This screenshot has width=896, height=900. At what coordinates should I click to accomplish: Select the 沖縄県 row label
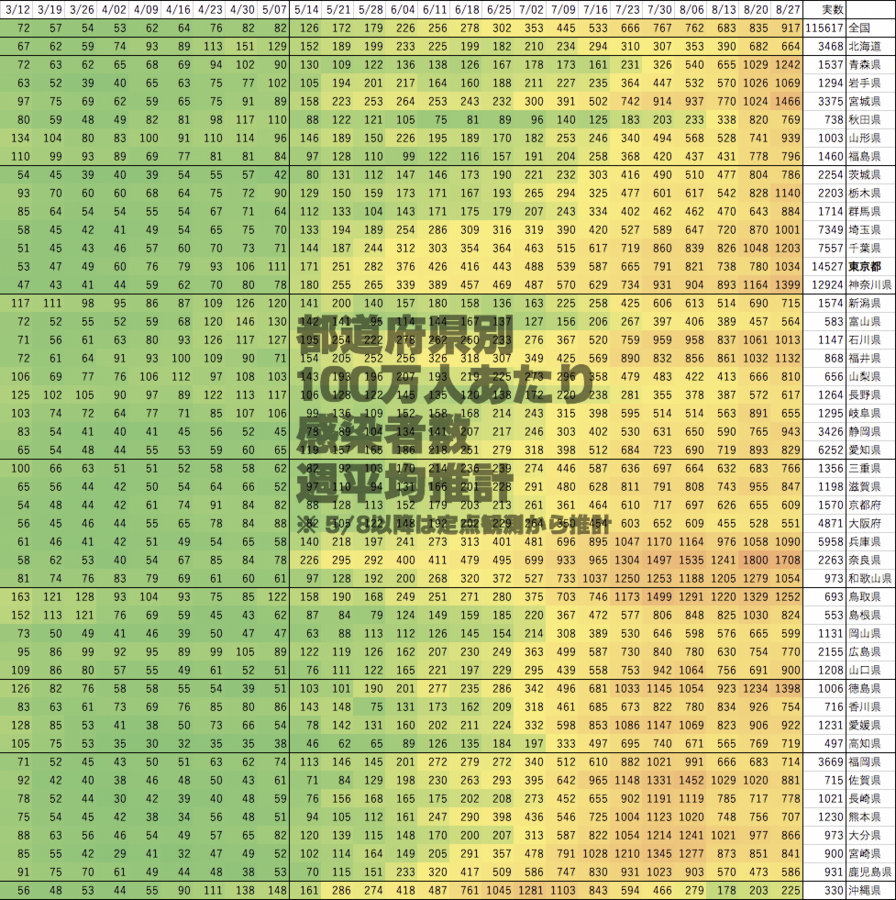tap(864, 891)
